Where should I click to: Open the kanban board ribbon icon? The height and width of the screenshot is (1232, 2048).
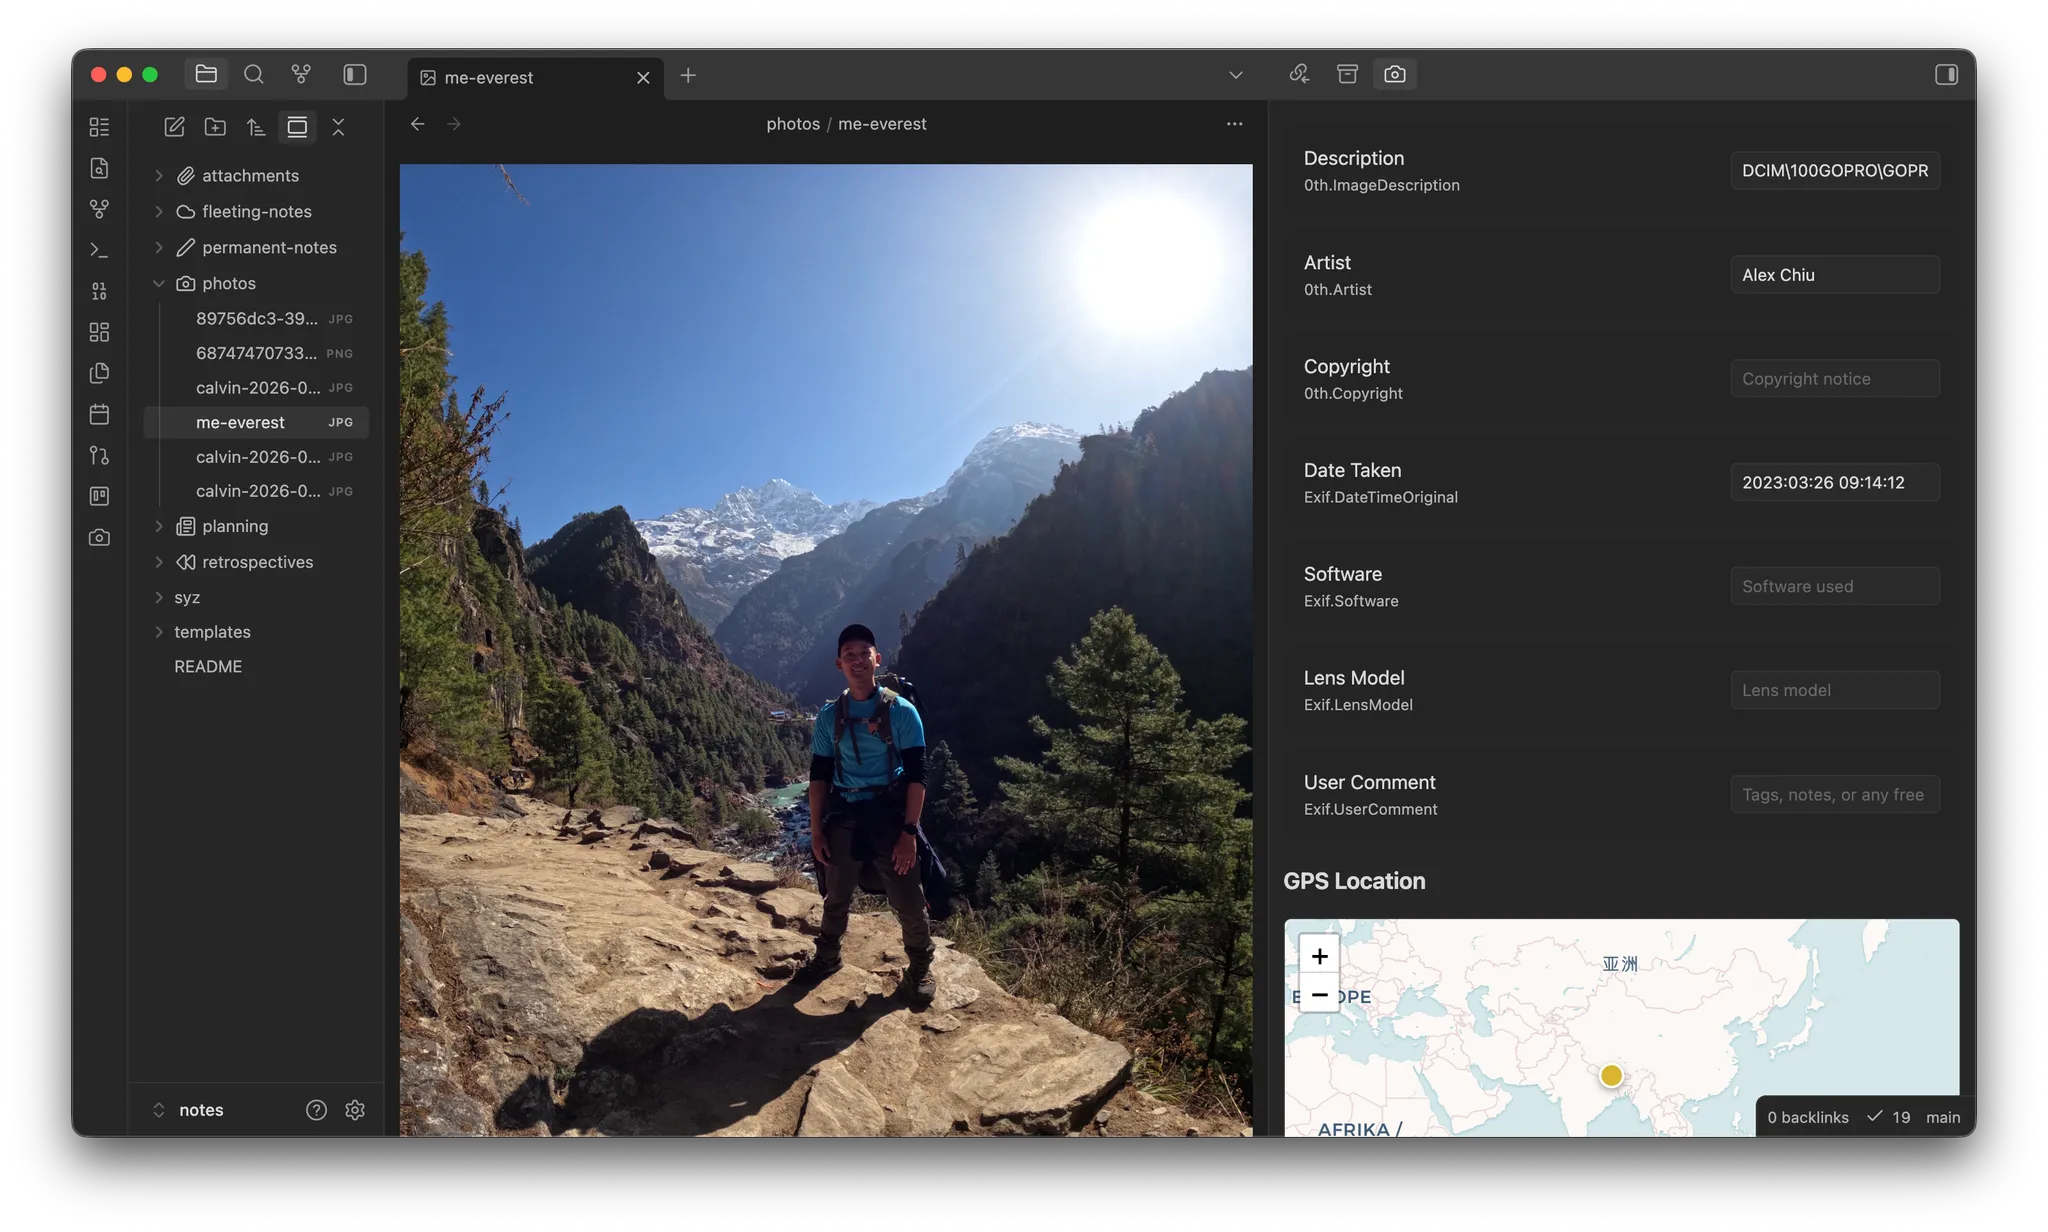(99, 496)
